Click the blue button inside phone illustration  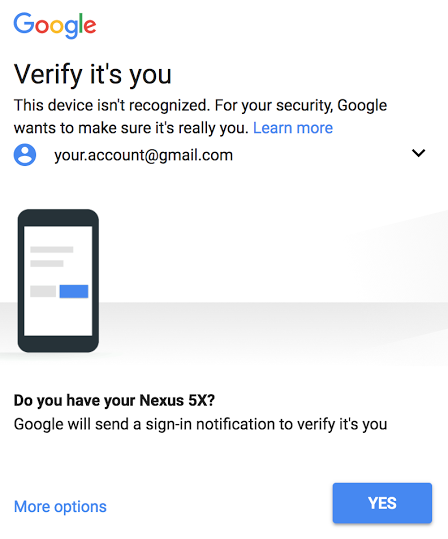tap(74, 291)
